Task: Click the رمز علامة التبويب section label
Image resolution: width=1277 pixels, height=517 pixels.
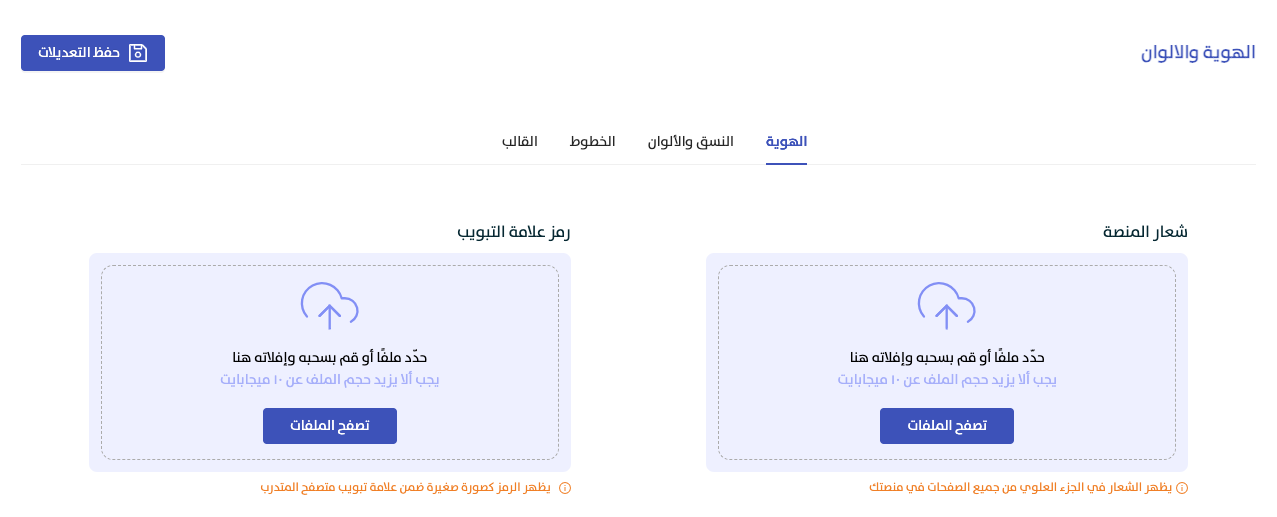Action: 514,232
